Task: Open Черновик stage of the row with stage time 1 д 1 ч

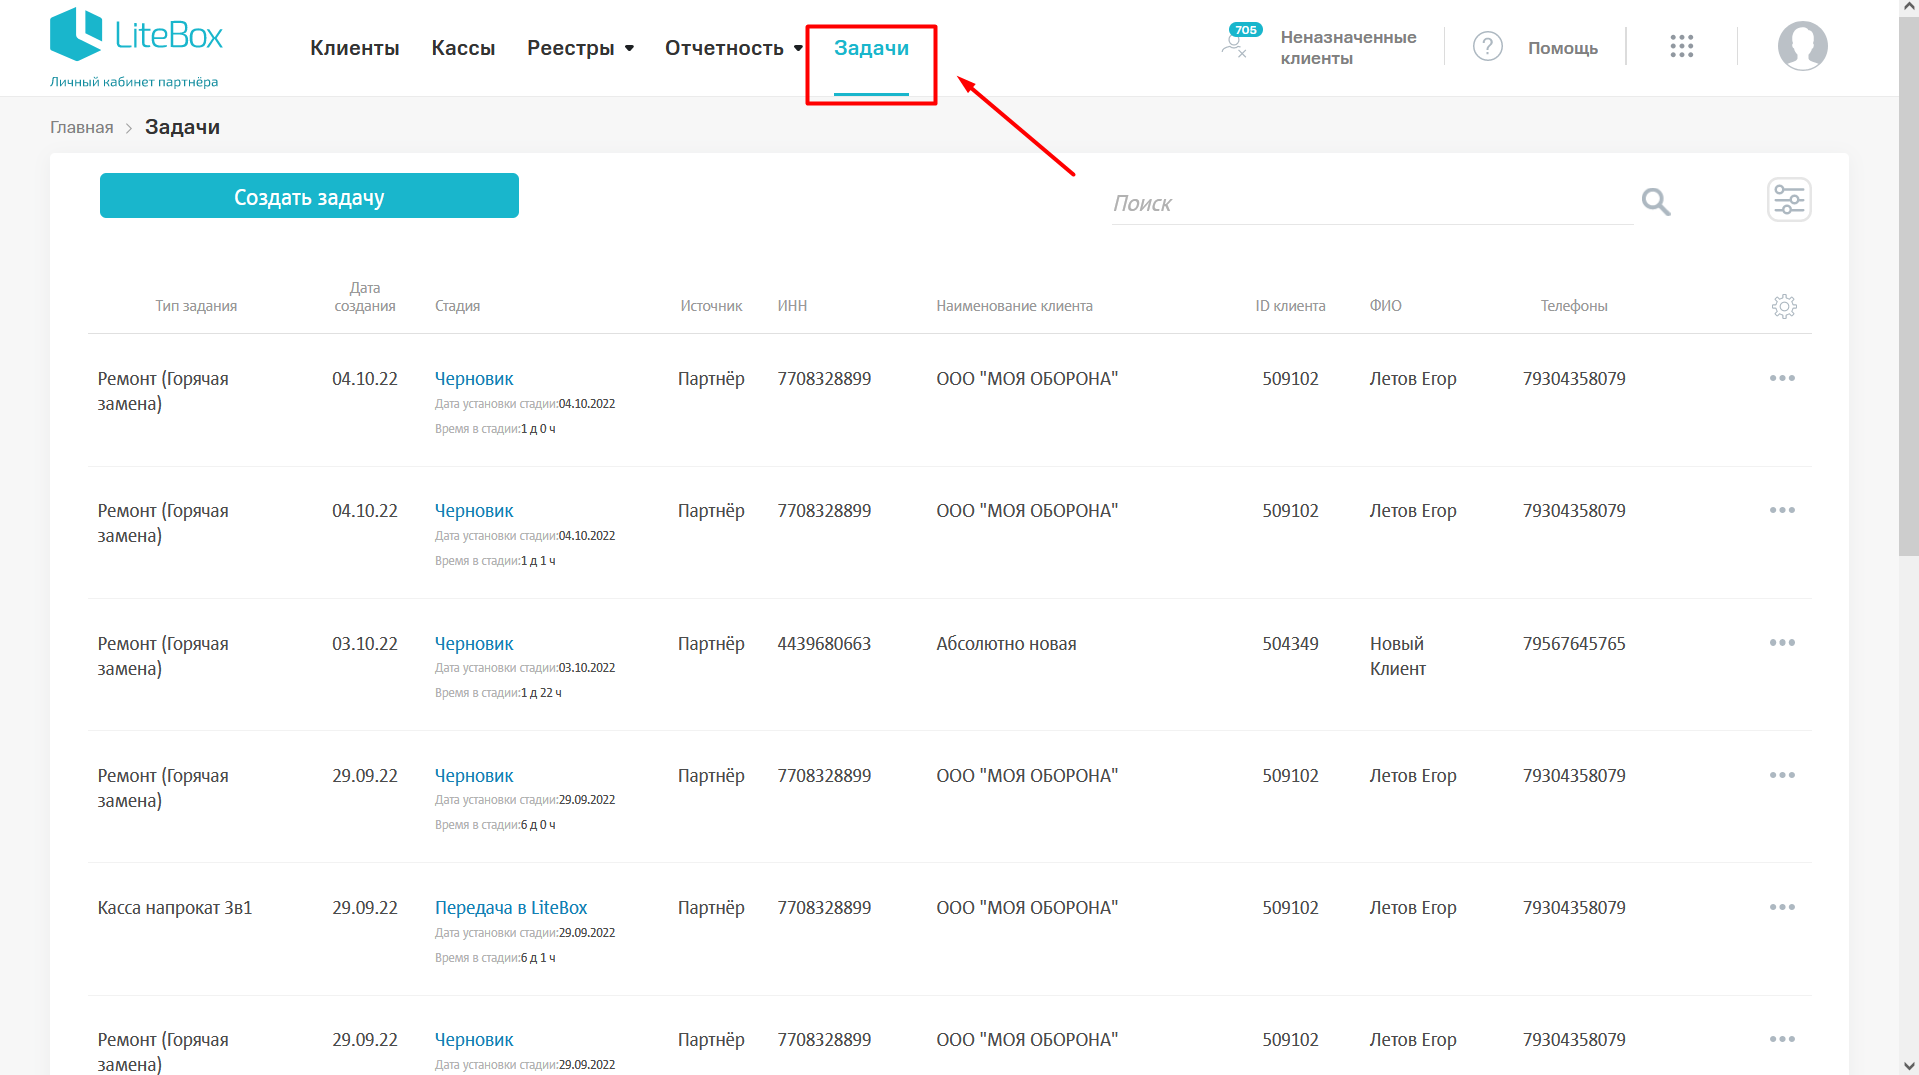Action: [x=474, y=511]
